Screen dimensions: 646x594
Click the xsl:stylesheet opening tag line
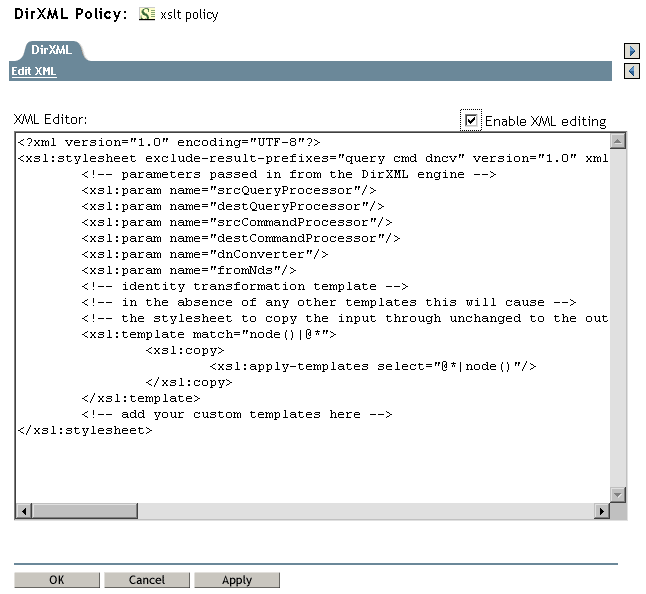tap(313, 159)
